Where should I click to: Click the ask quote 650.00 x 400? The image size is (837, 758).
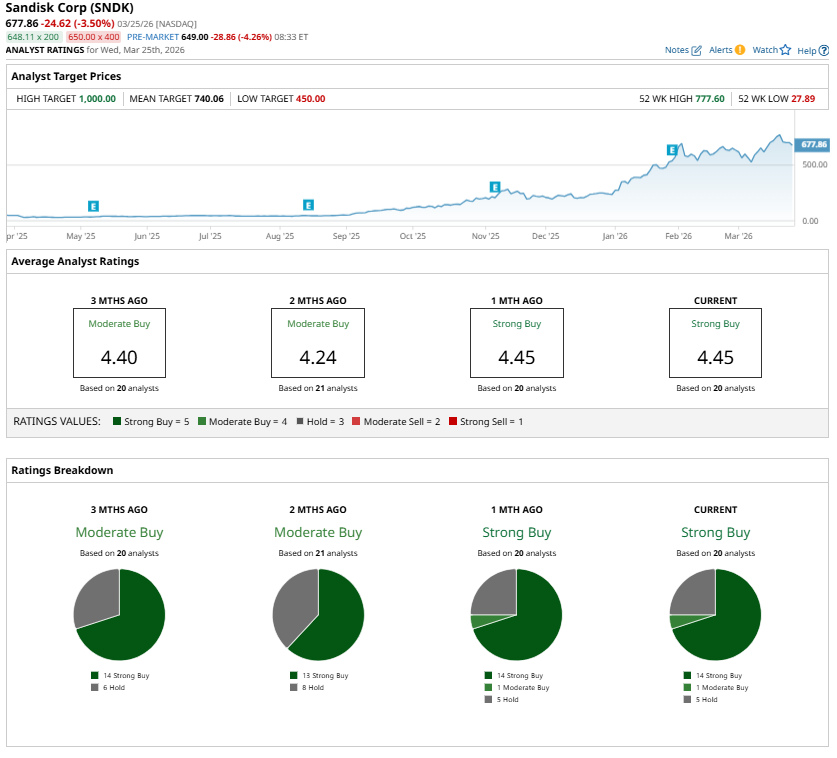pos(93,37)
